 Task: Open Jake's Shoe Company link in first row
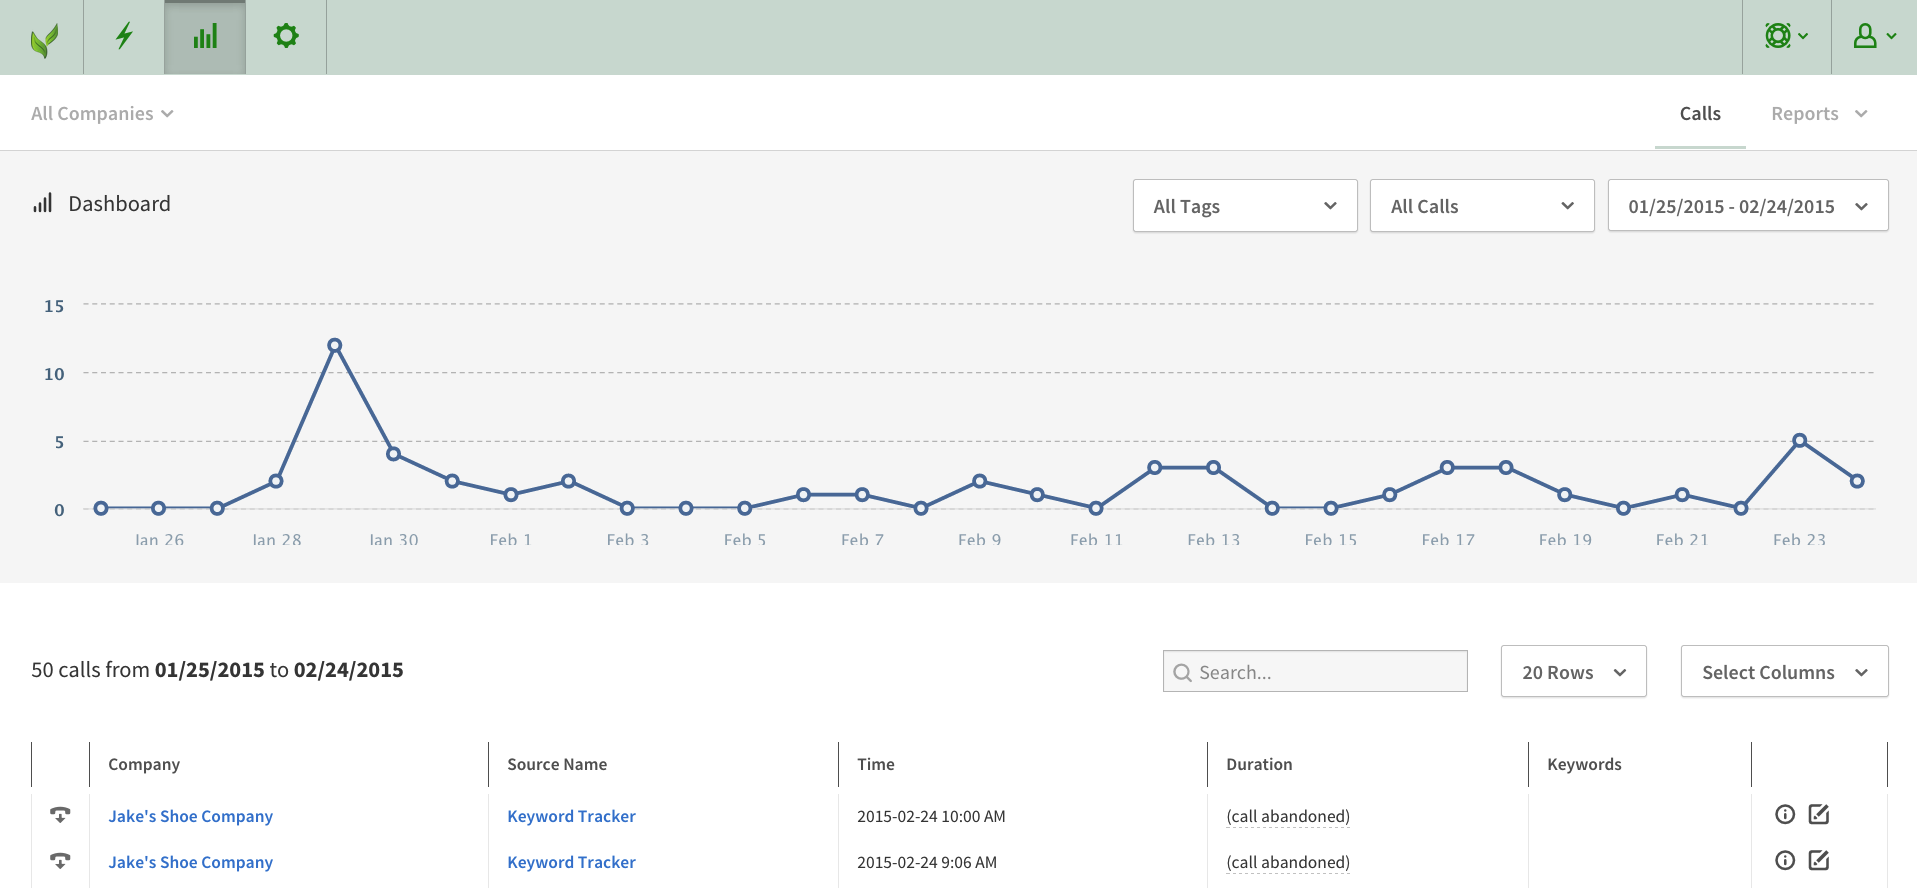coord(190,816)
